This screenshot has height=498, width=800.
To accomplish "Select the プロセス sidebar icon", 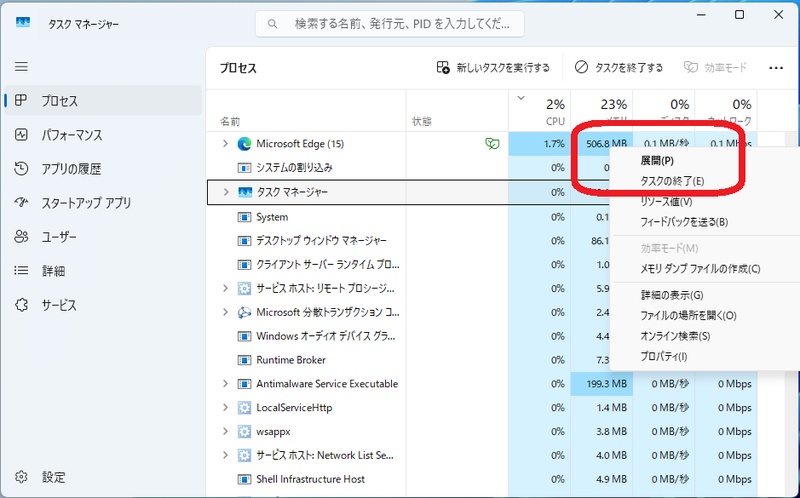I will [21, 101].
